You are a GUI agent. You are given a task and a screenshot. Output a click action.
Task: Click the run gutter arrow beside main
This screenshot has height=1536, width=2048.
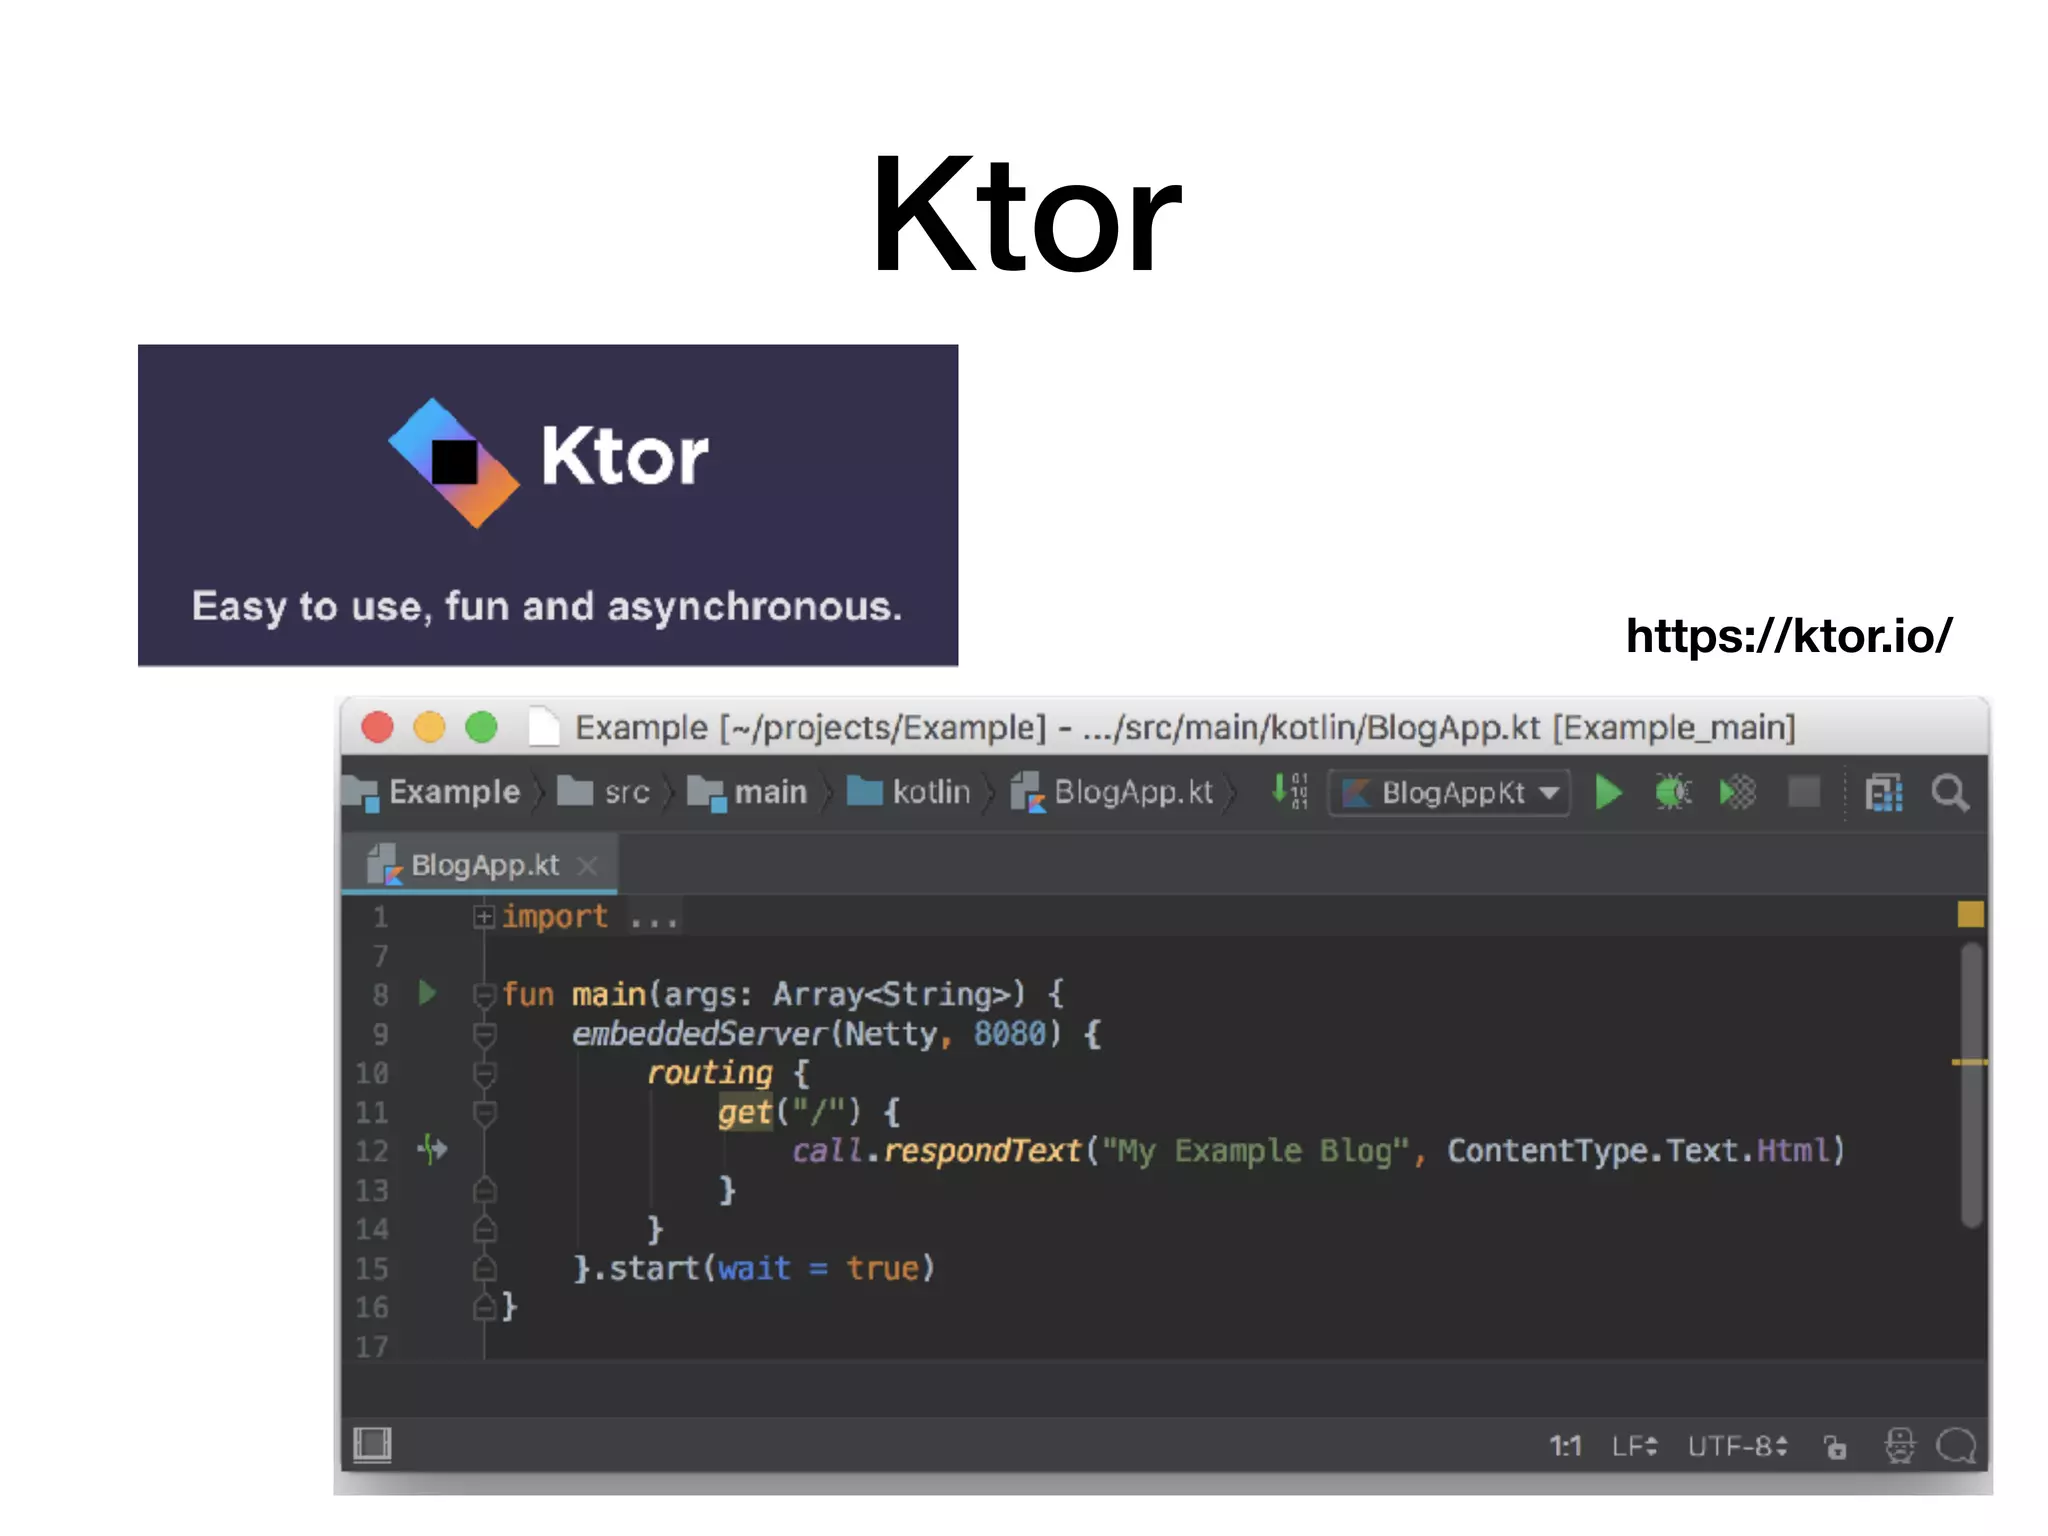428,993
